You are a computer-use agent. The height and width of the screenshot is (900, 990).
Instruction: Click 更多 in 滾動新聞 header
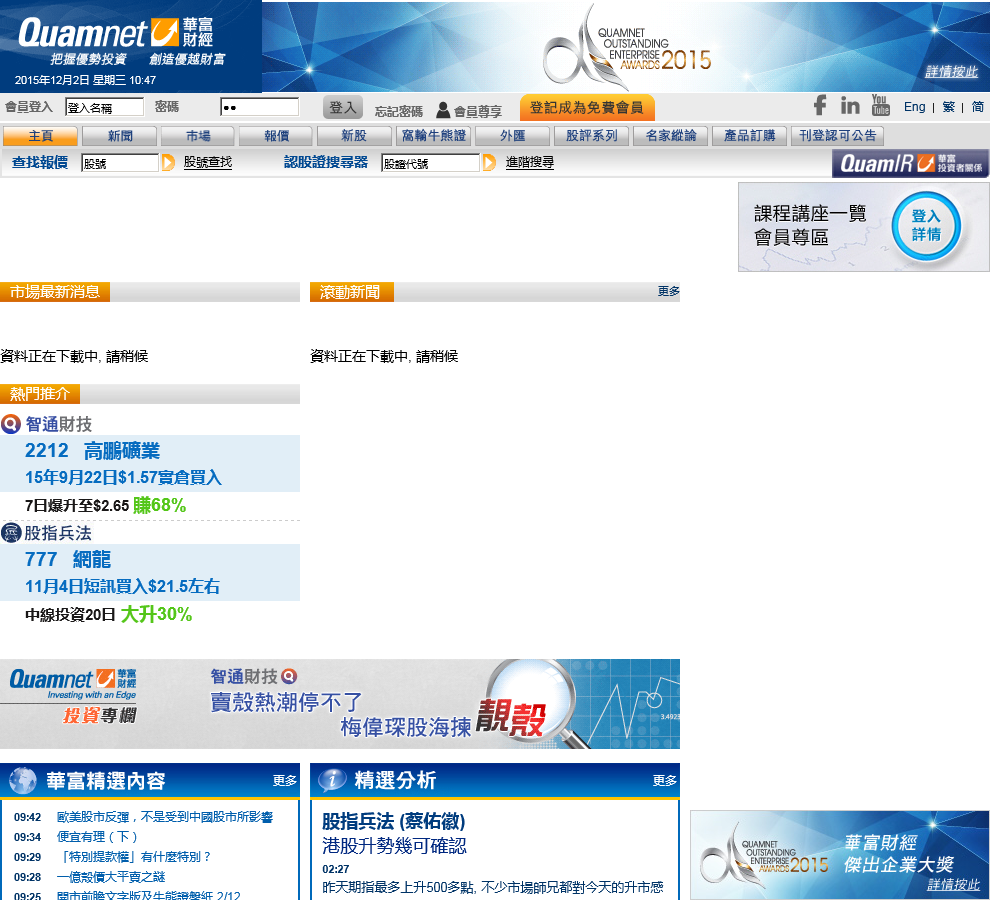(668, 291)
